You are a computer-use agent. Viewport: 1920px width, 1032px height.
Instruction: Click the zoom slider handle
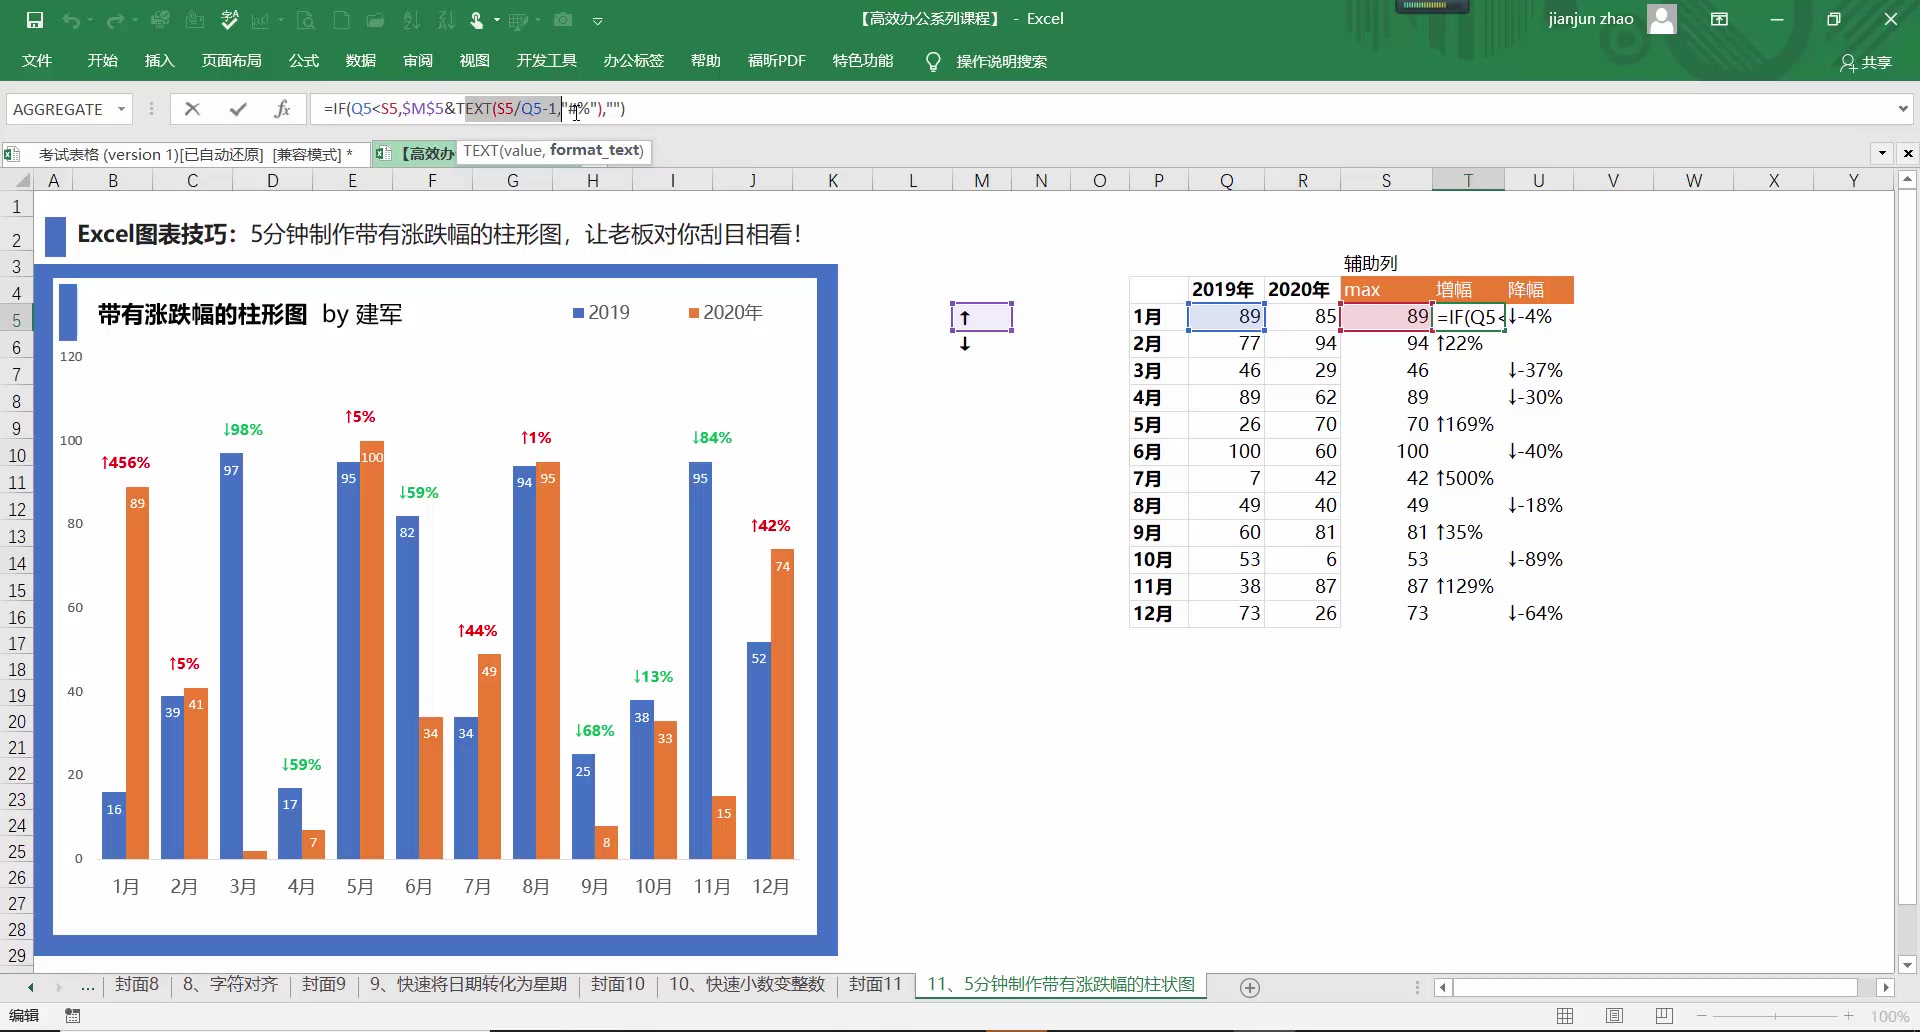pos(1775,1016)
